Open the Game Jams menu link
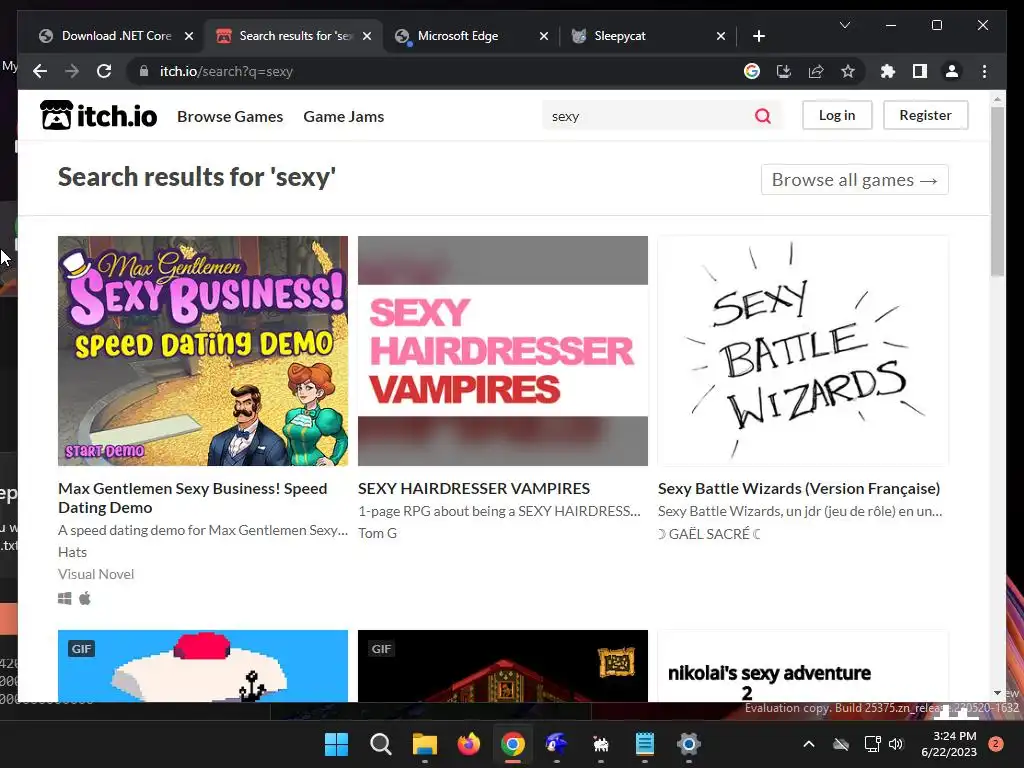This screenshot has height=768, width=1024. [344, 116]
